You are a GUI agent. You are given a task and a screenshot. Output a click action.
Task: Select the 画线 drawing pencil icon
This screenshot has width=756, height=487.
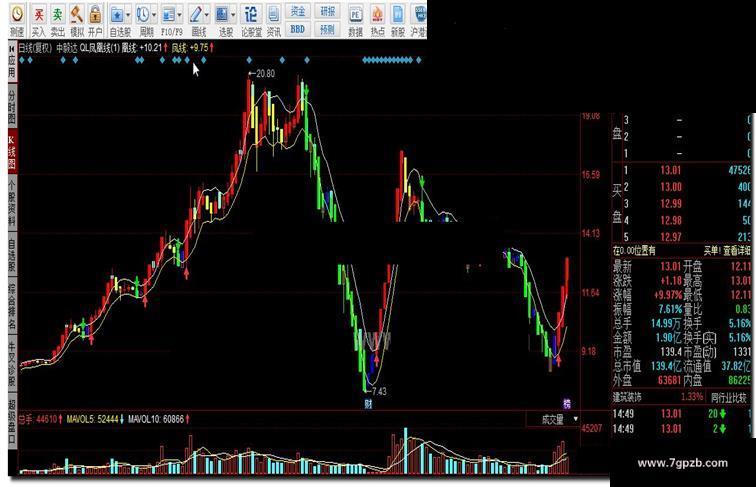195,15
